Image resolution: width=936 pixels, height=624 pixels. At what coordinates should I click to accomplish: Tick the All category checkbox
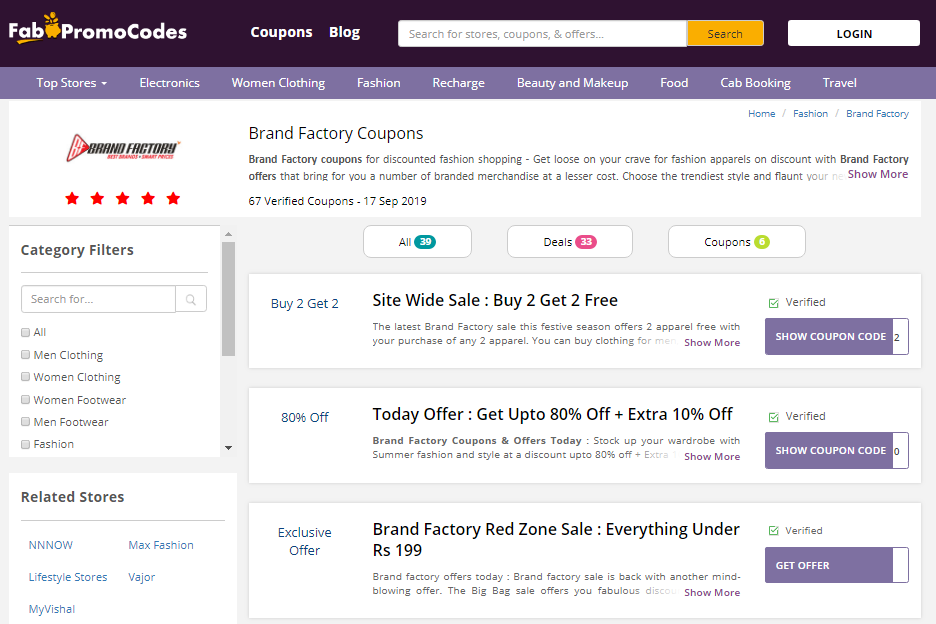25,333
